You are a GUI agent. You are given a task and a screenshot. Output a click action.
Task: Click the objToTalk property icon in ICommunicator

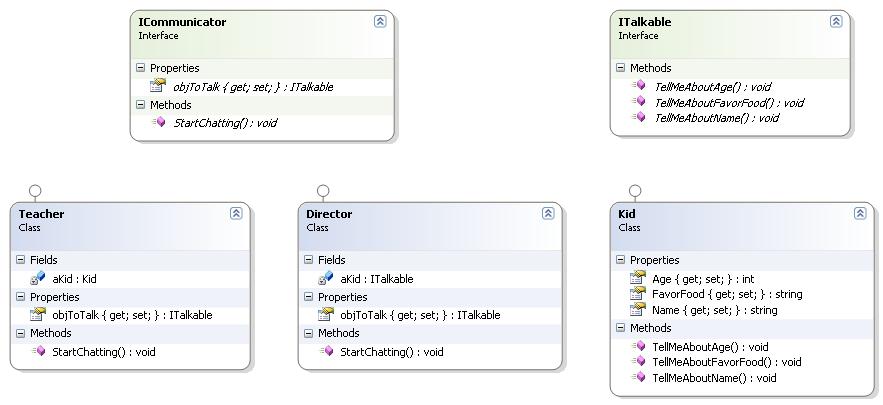pyautogui.click(x=158, y=86)
